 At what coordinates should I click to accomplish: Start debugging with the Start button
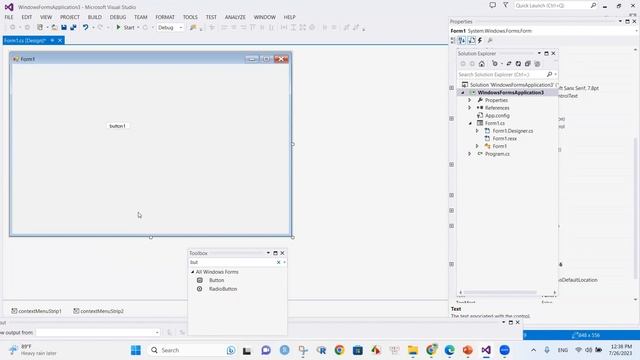click(x=125, y=27)
